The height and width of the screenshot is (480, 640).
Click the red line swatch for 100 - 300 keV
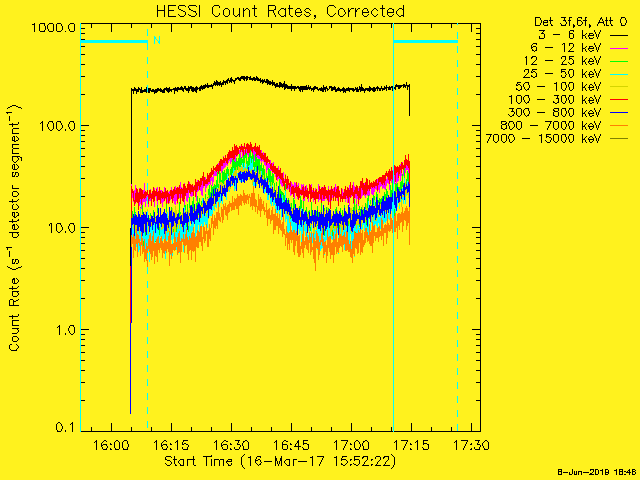[x=619, y=100]
